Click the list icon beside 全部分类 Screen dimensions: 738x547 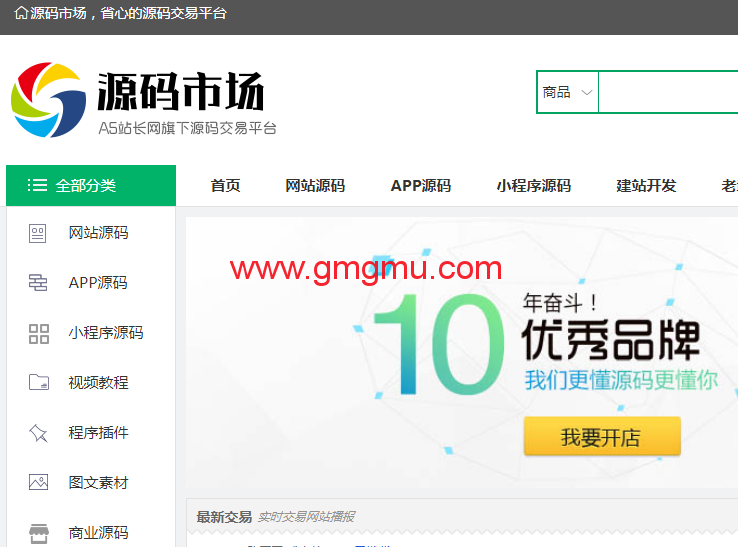click(37, 185)
